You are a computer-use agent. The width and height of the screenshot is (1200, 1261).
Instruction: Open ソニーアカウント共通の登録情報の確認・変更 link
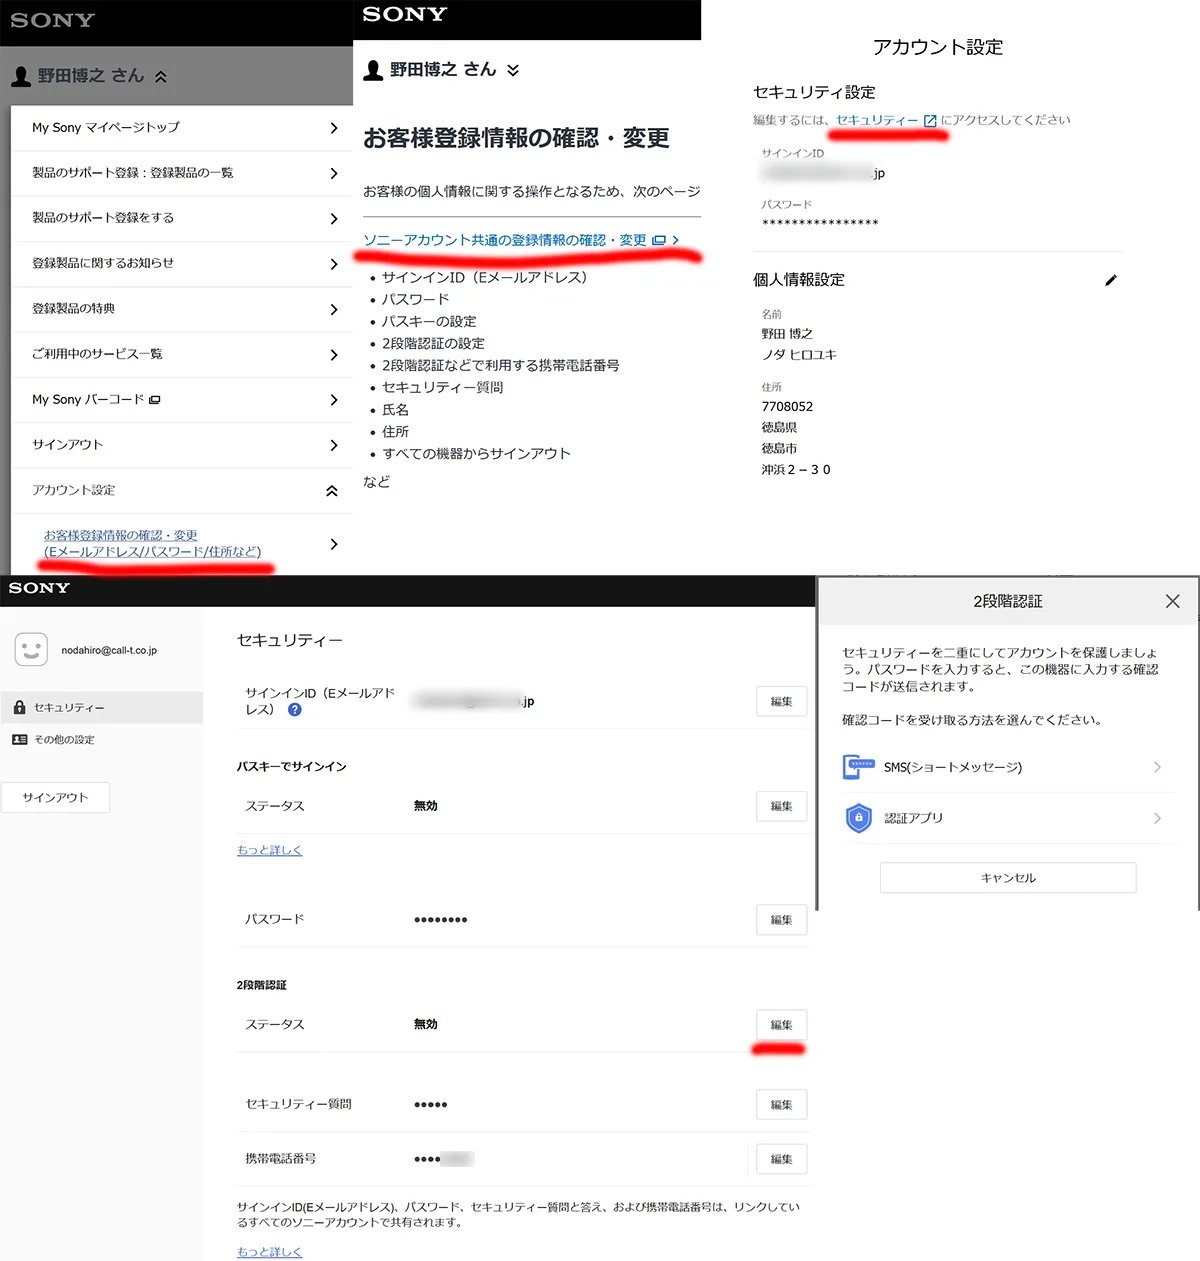505,240
